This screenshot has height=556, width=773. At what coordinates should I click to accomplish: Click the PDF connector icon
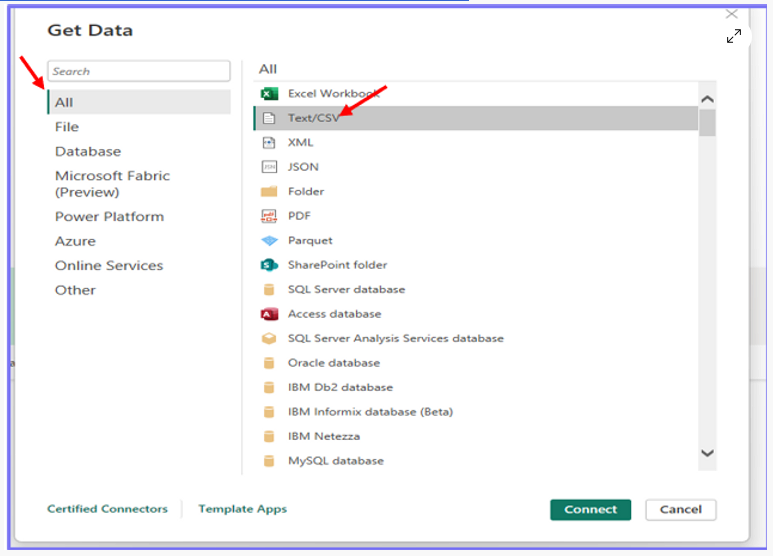pyautogui.click(x=269, y=216)
